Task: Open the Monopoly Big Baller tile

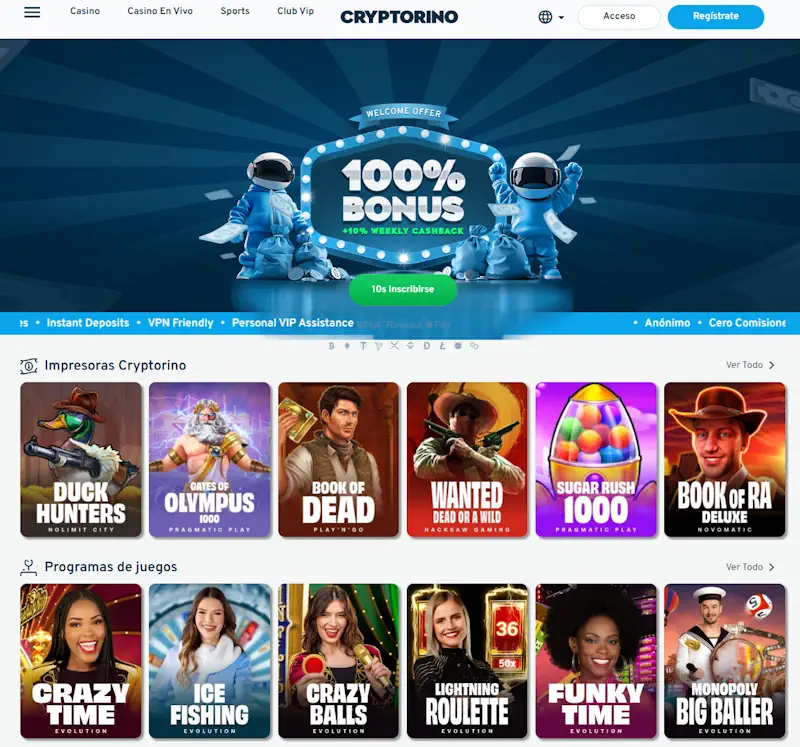Action: point(724,661)
